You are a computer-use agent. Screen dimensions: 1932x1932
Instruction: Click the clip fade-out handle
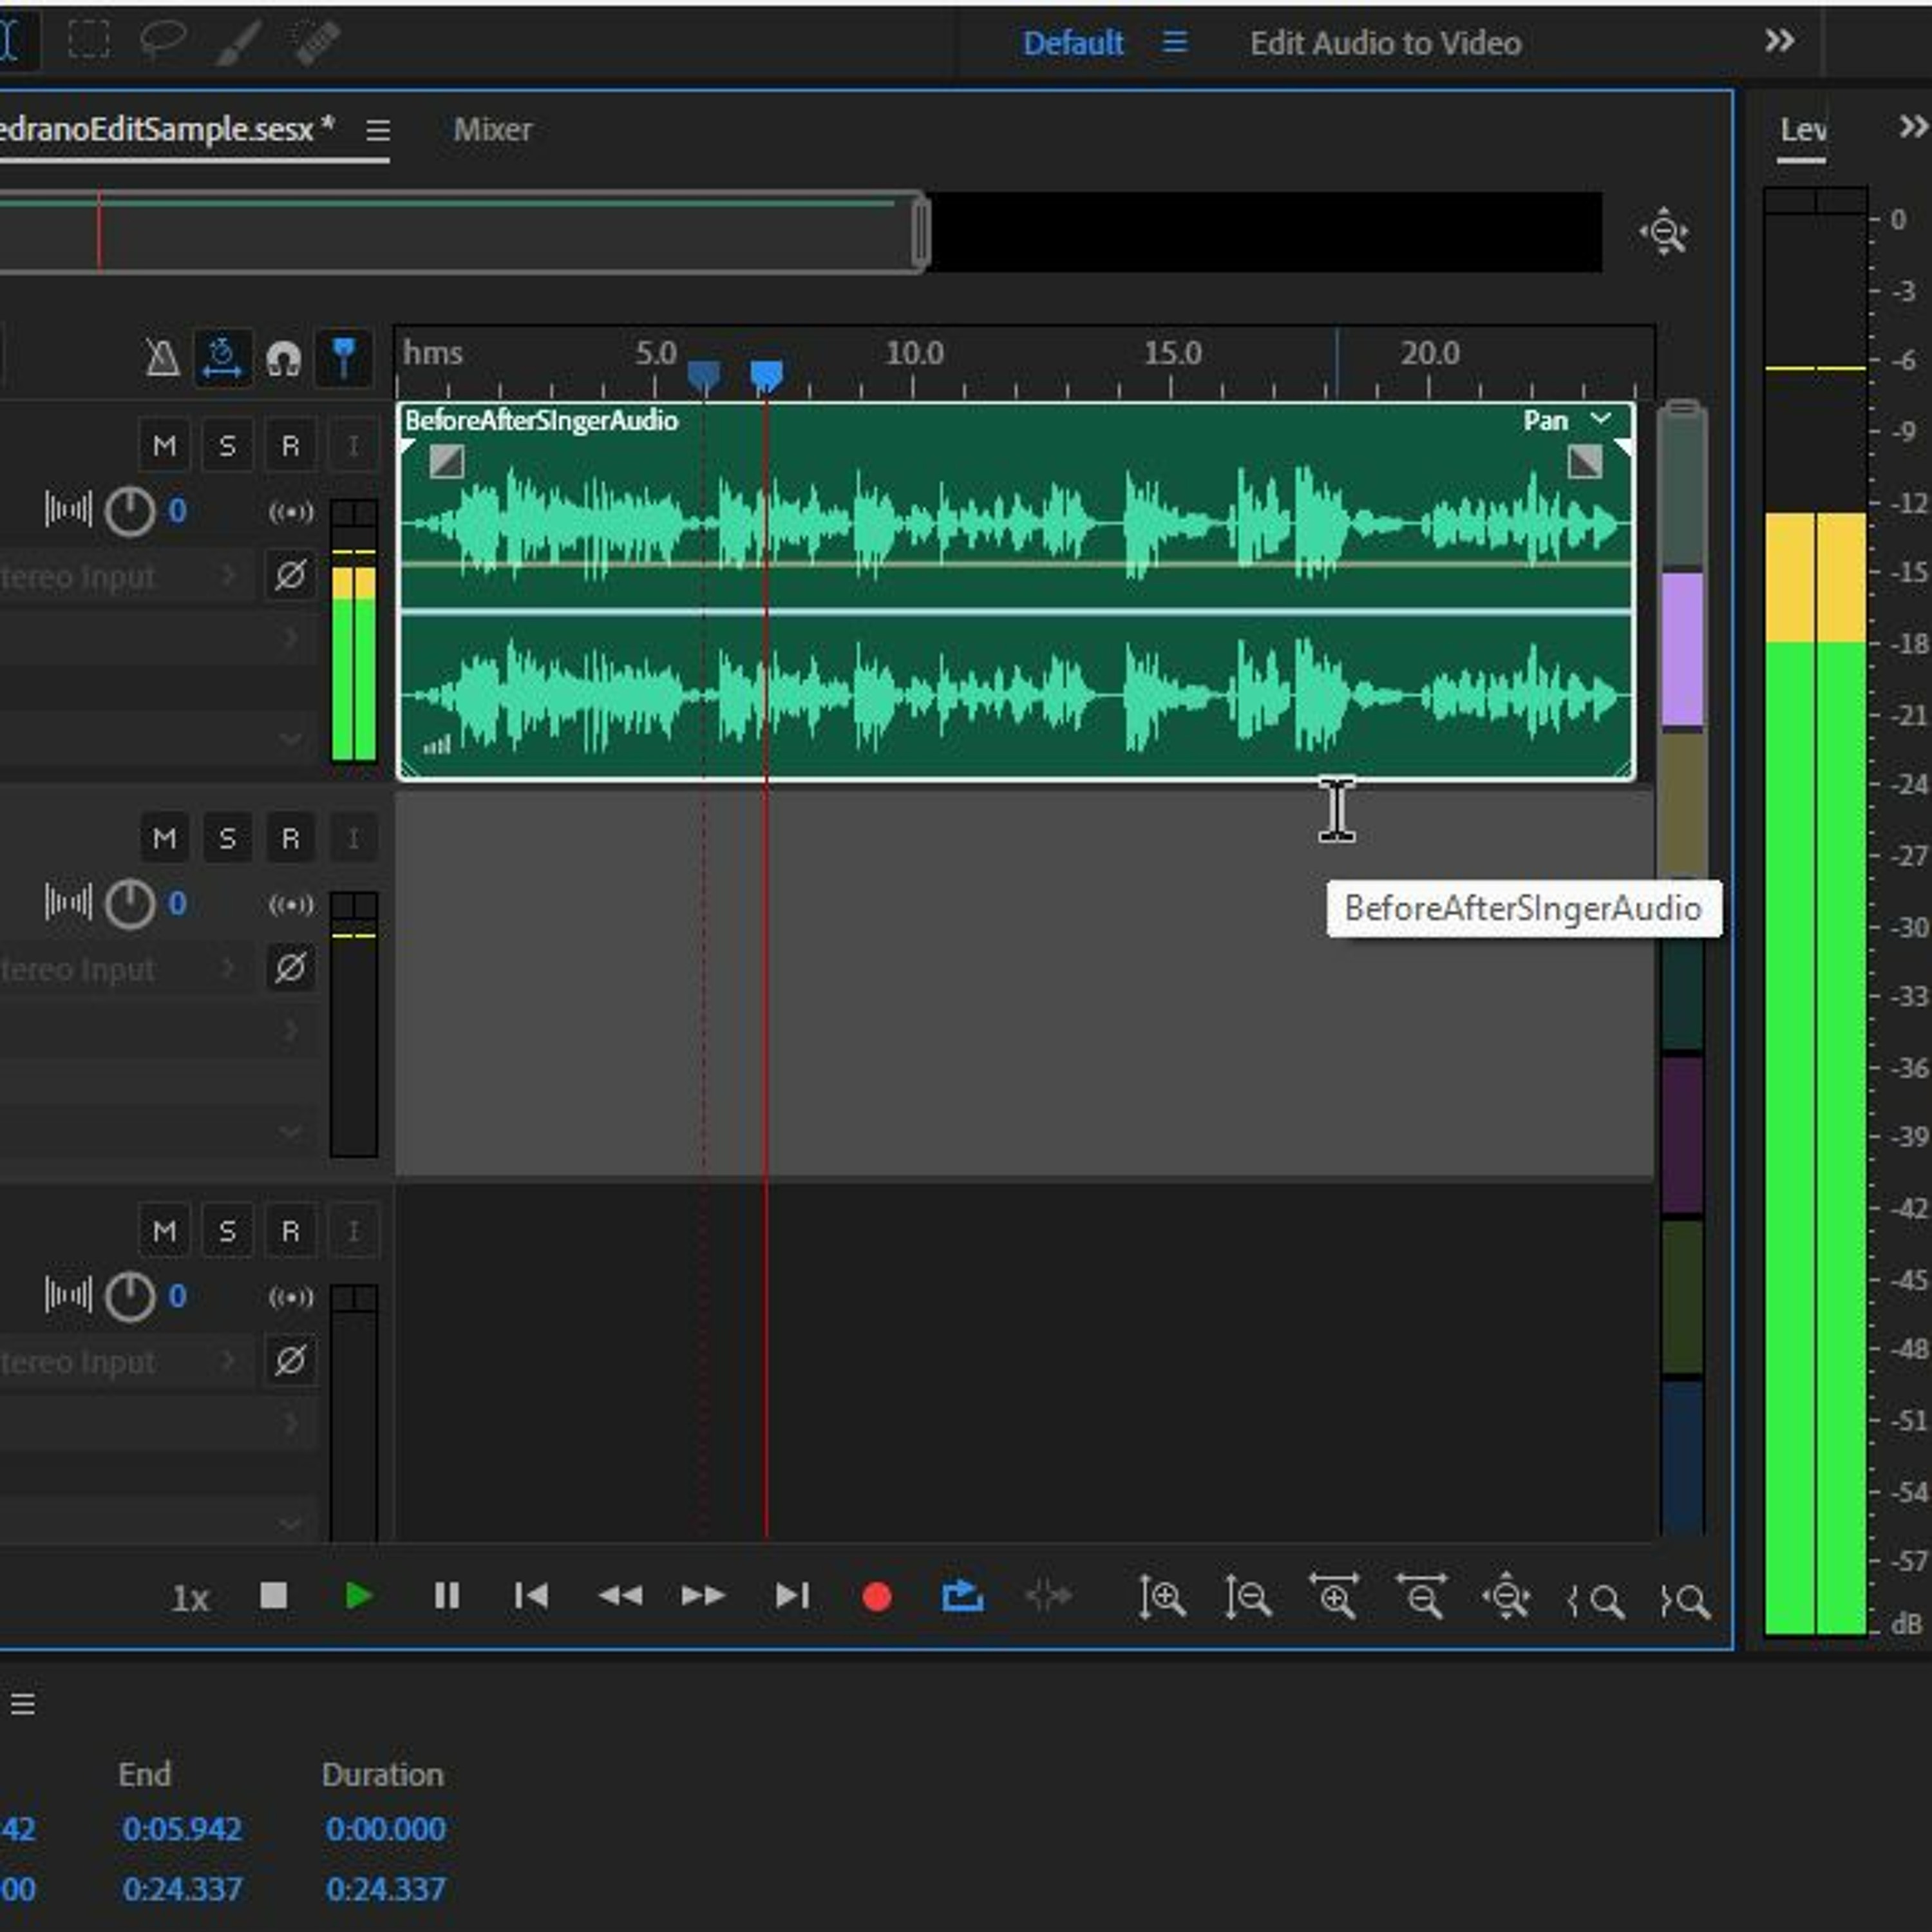[x=1585, y=461]
